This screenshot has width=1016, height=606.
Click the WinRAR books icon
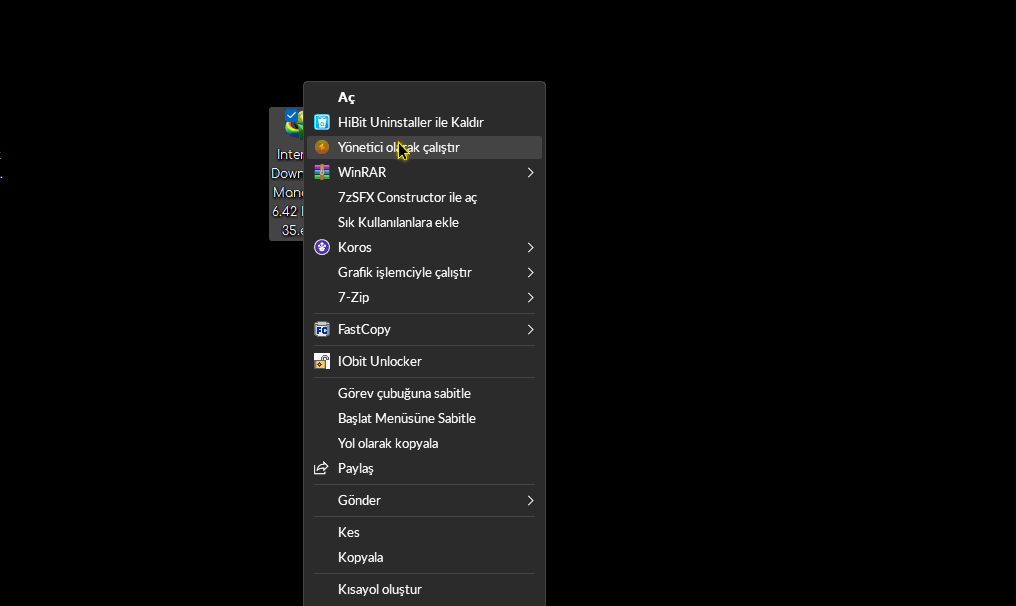[x=322, y=172]
